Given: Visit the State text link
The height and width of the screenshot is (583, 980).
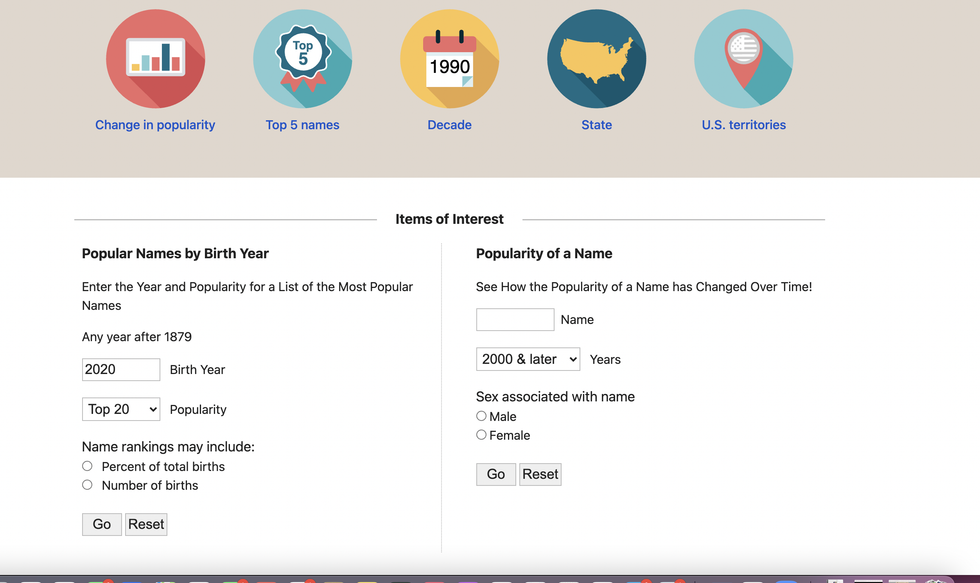Looking at the screenshot, I should [596, 125].
